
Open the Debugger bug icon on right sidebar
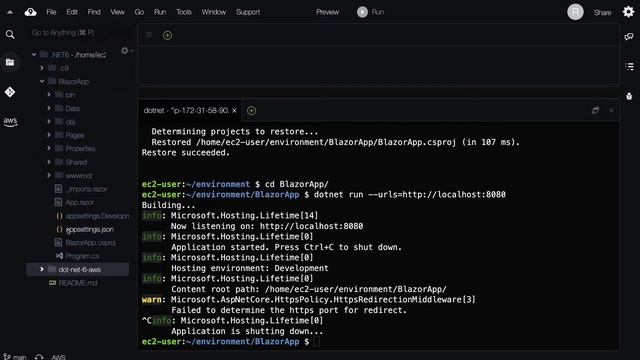click(629, 96)
